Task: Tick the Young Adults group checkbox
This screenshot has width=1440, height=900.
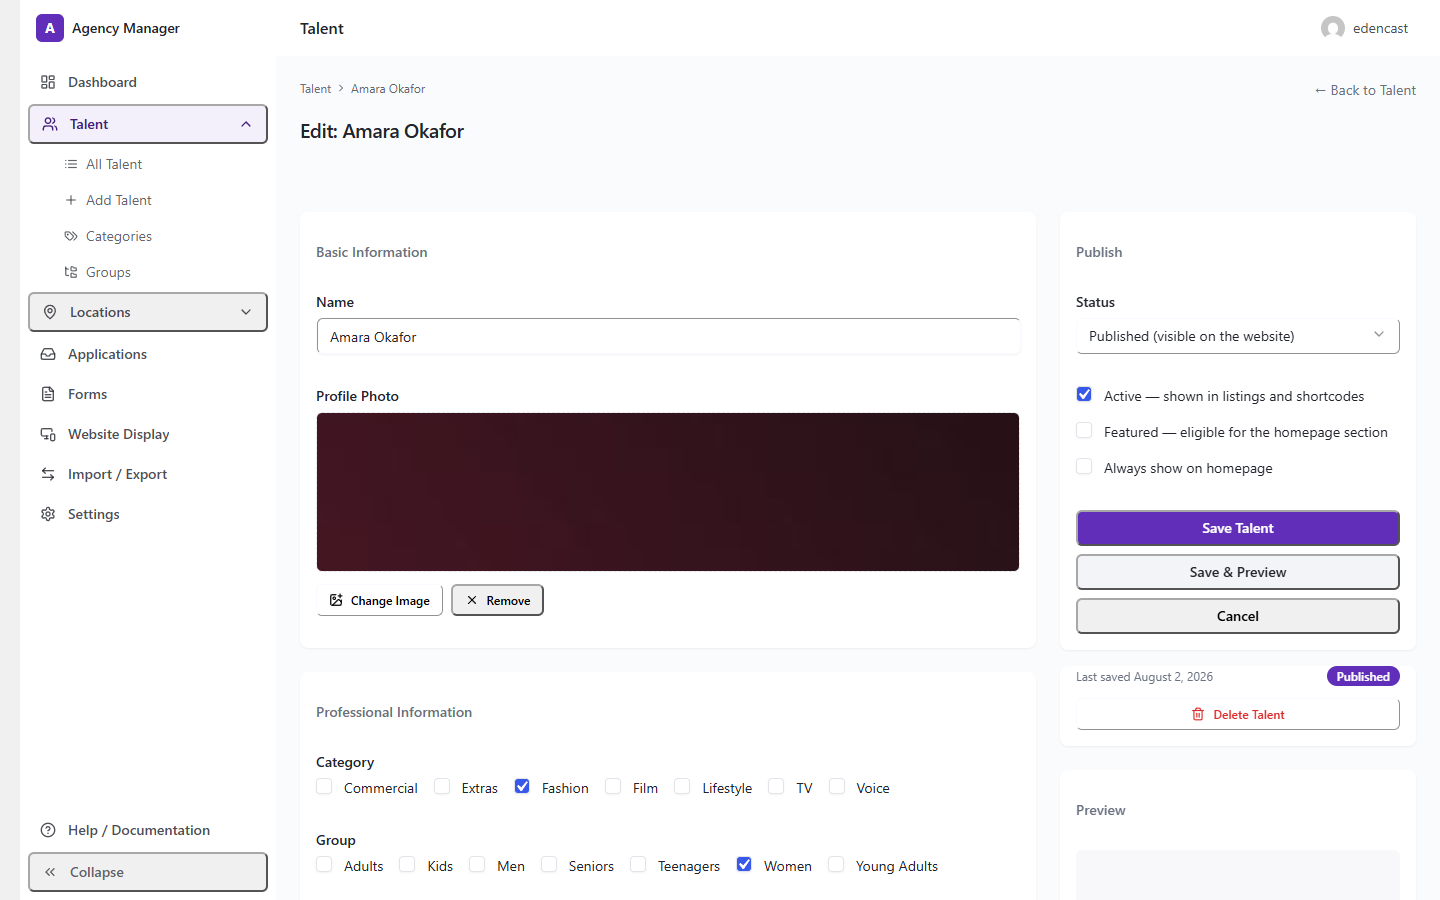Action: click(836, 865)
